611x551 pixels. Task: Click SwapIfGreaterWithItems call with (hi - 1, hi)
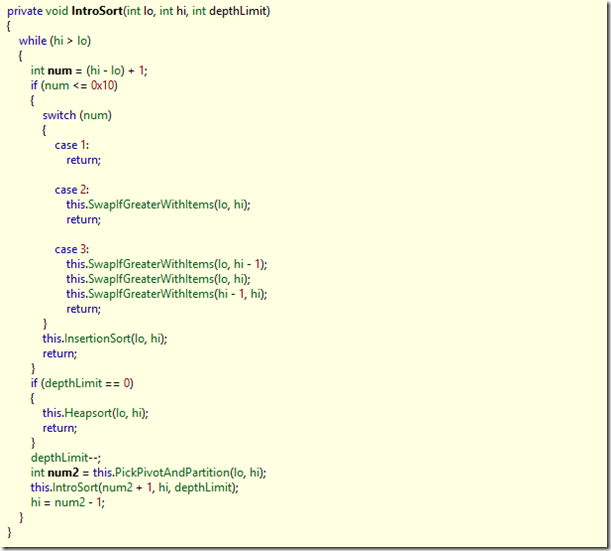[x=150, y=294]
